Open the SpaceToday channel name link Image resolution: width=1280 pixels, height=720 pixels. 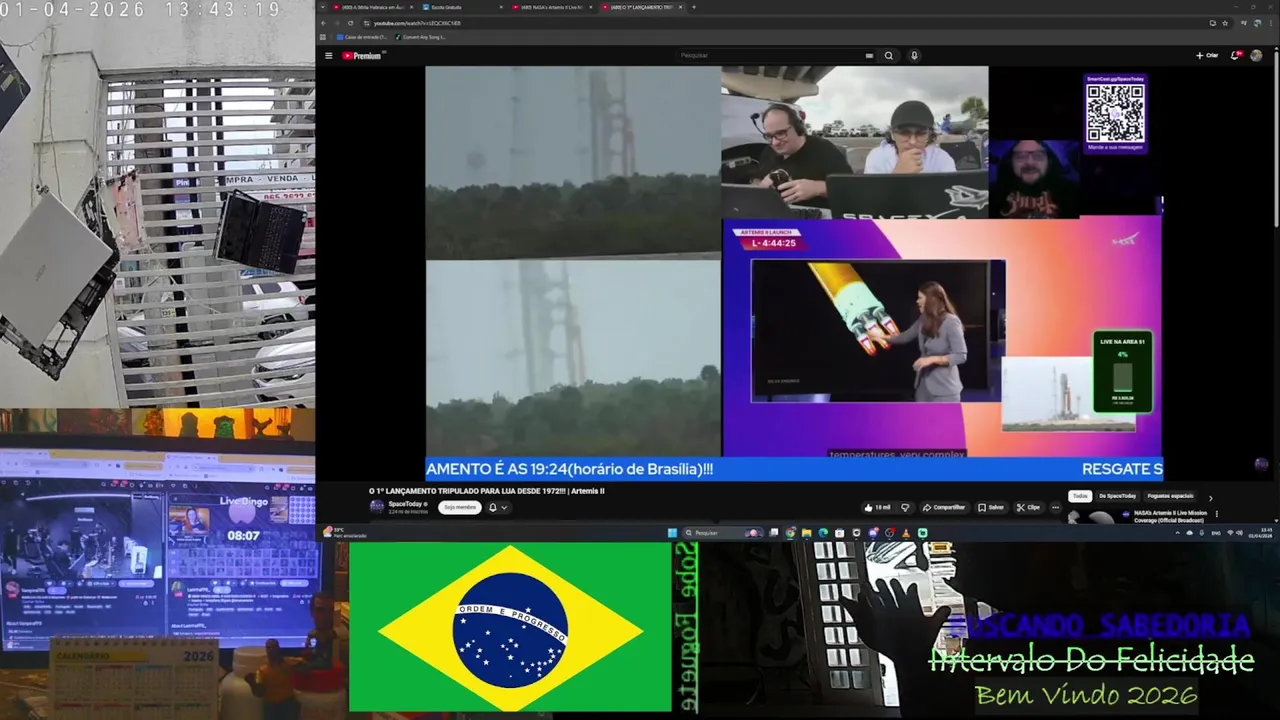[406, 503]
